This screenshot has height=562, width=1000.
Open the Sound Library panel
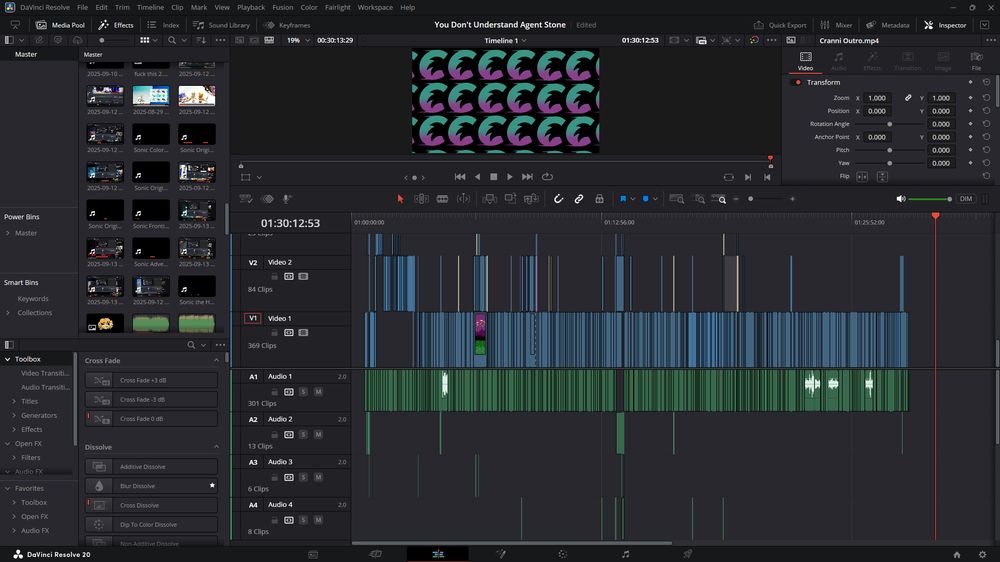click(x=222, y=25)
